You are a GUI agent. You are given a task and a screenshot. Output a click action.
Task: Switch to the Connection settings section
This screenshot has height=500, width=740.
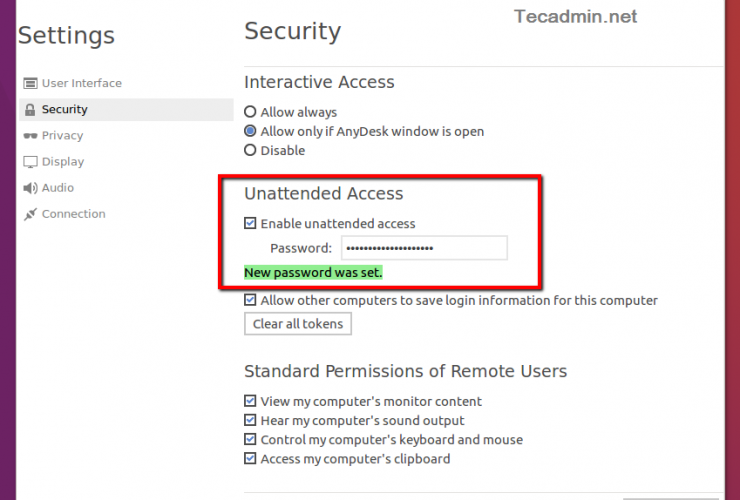(73, 214)
